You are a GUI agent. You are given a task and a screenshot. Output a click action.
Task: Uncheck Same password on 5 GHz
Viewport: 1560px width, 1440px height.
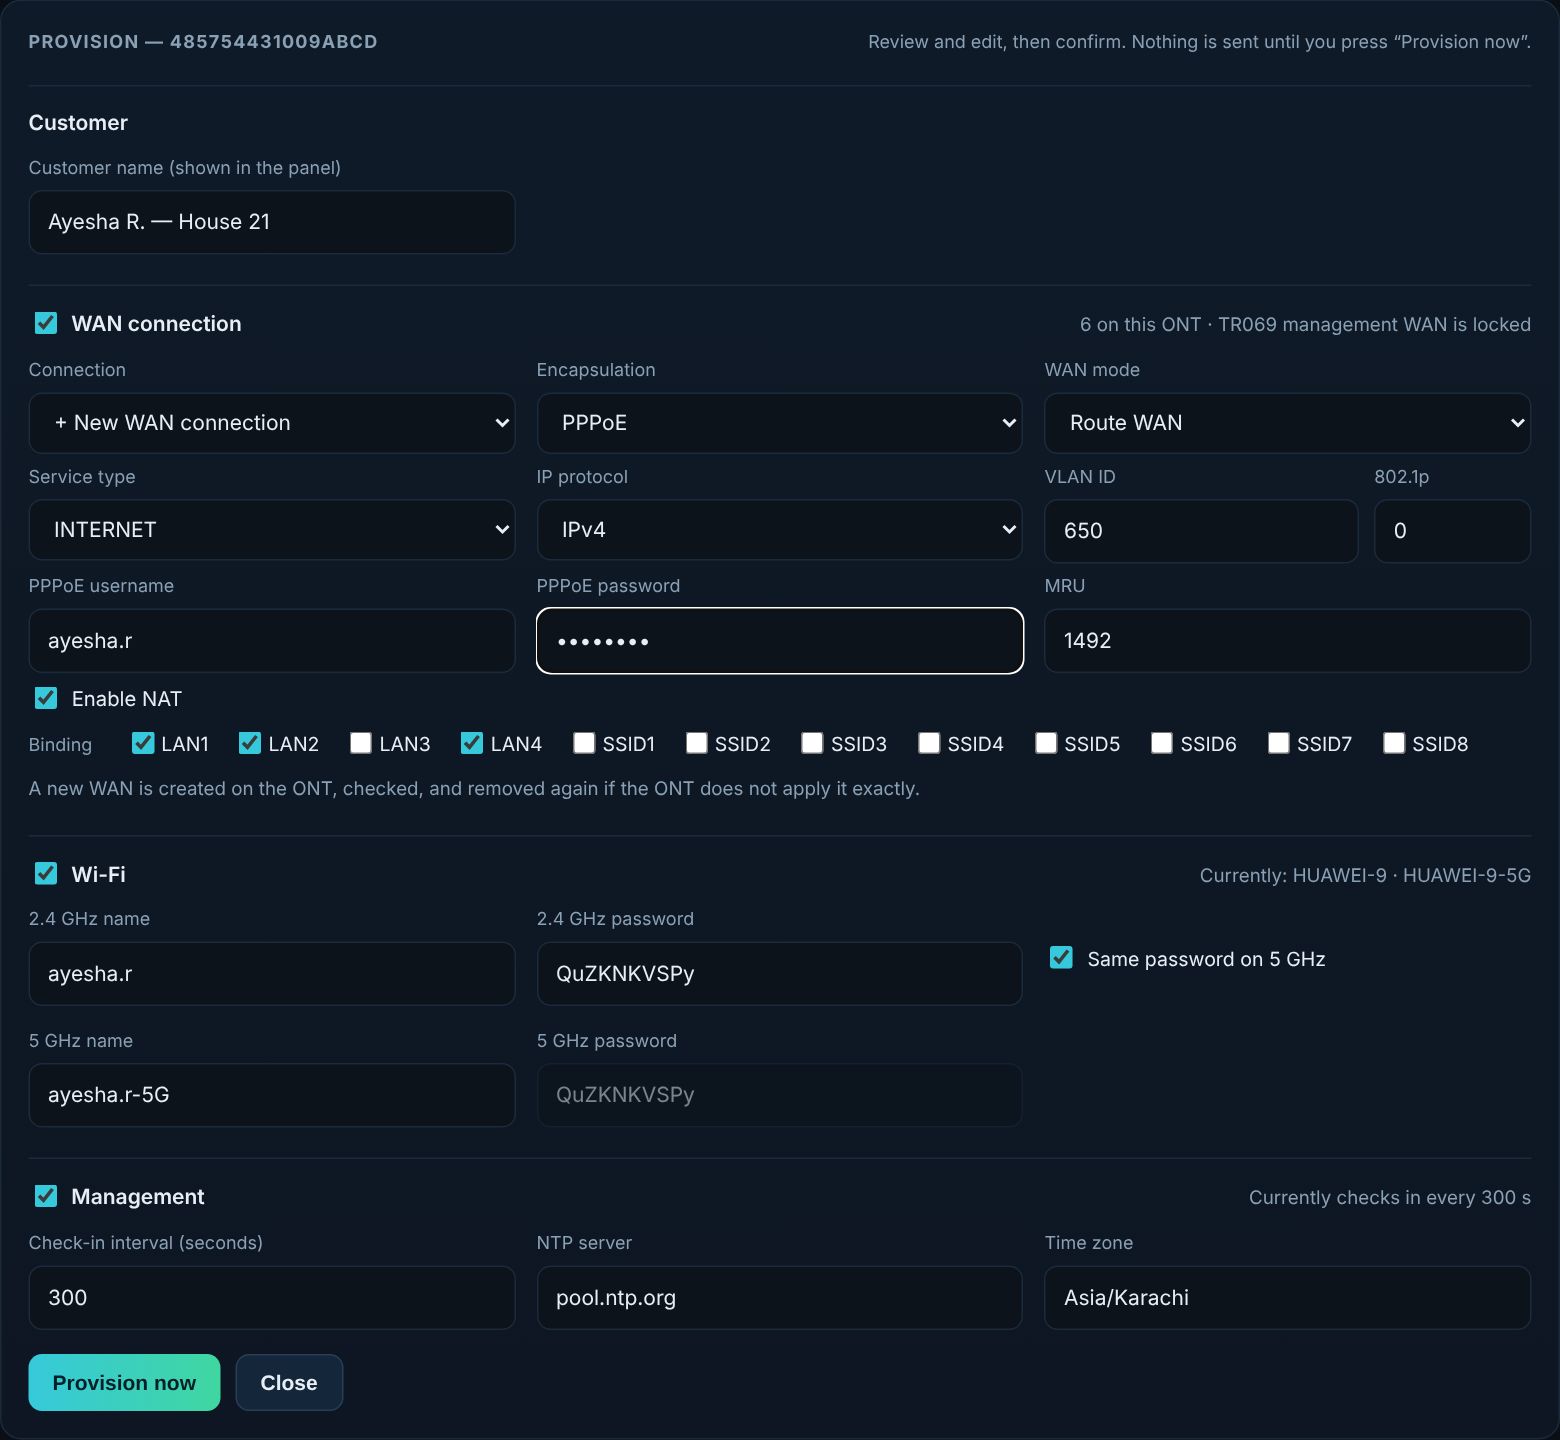[x=1061, y=958]
